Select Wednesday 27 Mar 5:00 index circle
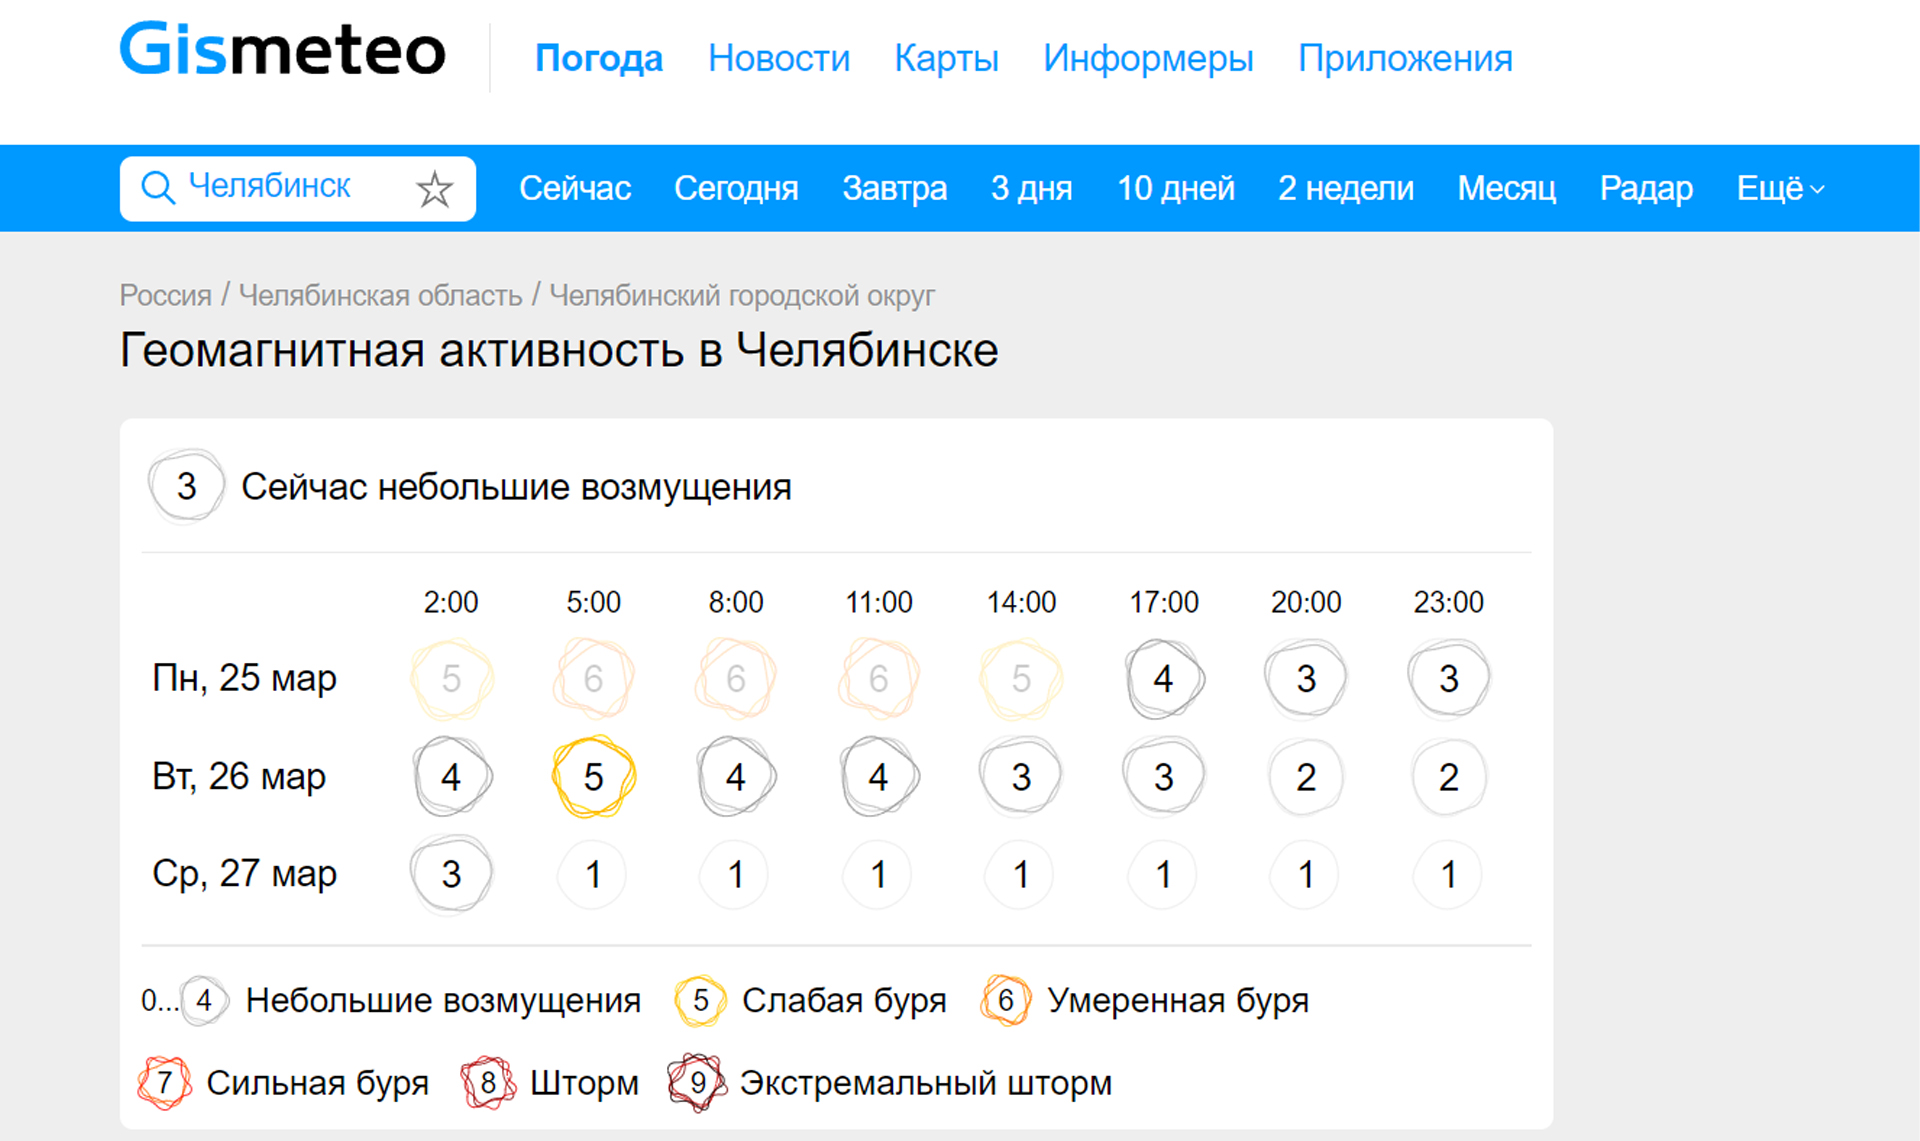Screen dimensions: 1920x1141 coord(594,875)
